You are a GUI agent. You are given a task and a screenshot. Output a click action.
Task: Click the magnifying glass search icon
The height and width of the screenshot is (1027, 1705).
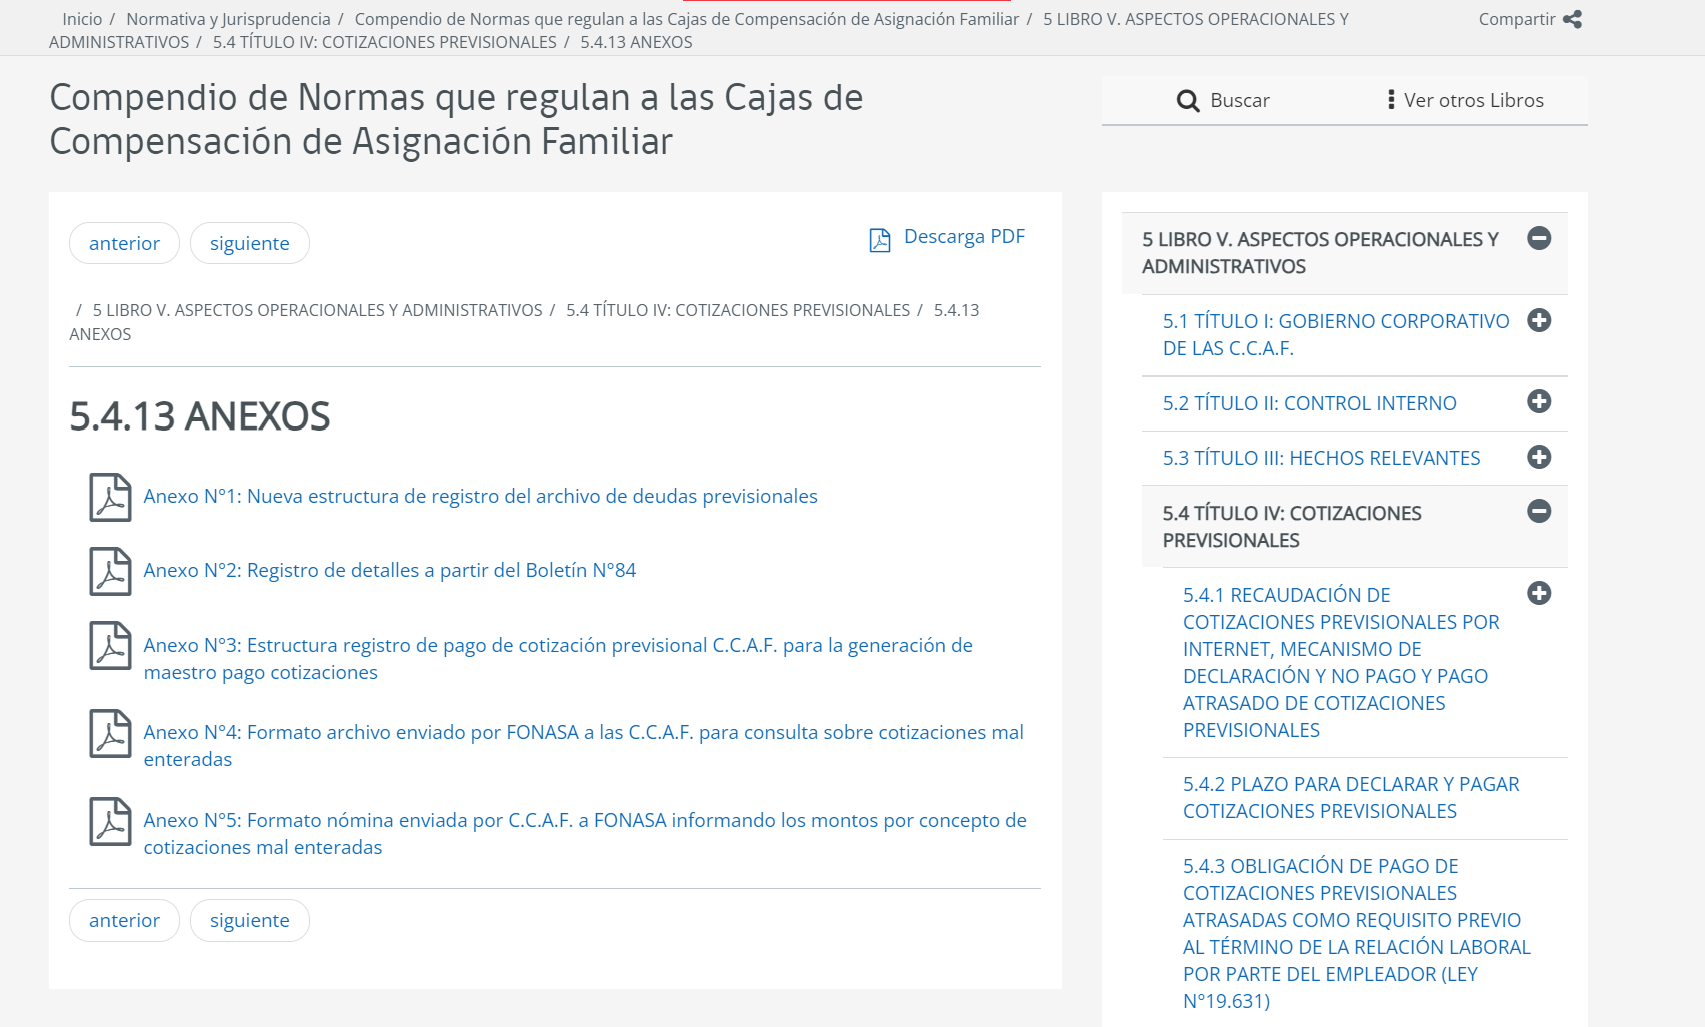(x=1188, y=101)
